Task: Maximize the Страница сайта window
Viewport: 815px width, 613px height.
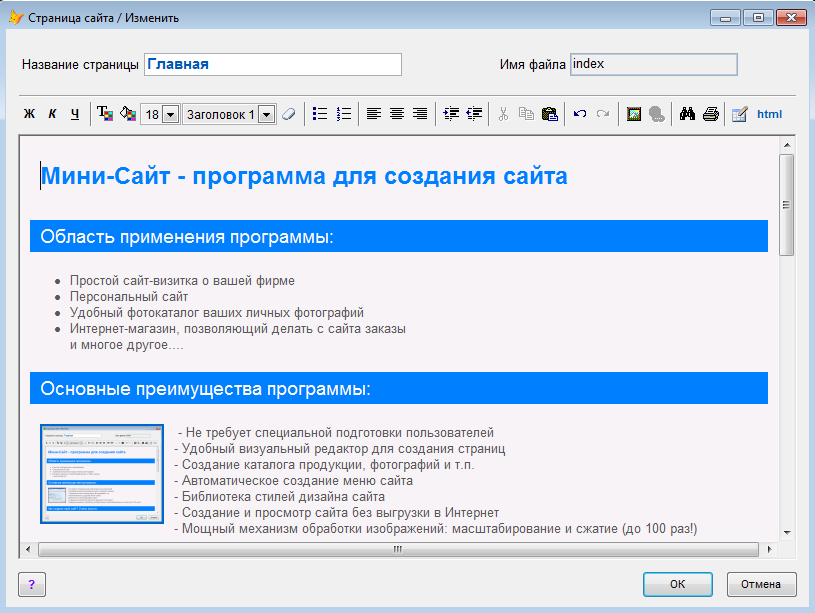Action: [758, 18]
